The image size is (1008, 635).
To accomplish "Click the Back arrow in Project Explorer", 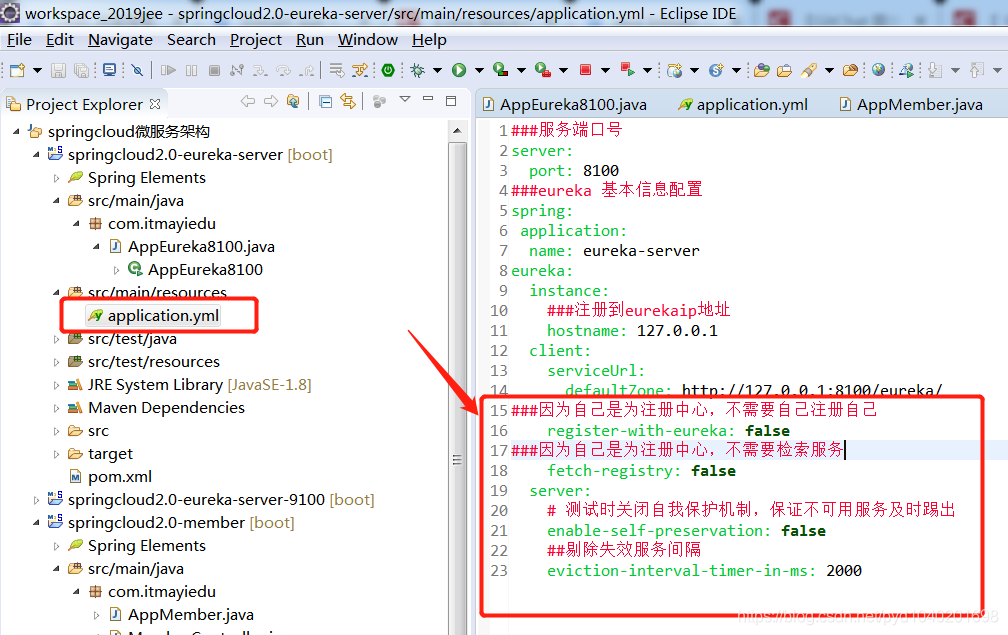I will coord(248,102).
